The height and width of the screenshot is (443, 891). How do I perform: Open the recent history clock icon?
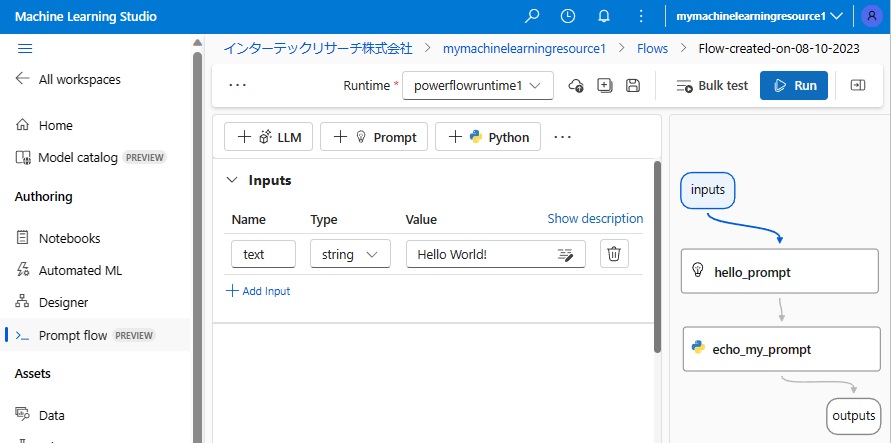click(568, 16)
